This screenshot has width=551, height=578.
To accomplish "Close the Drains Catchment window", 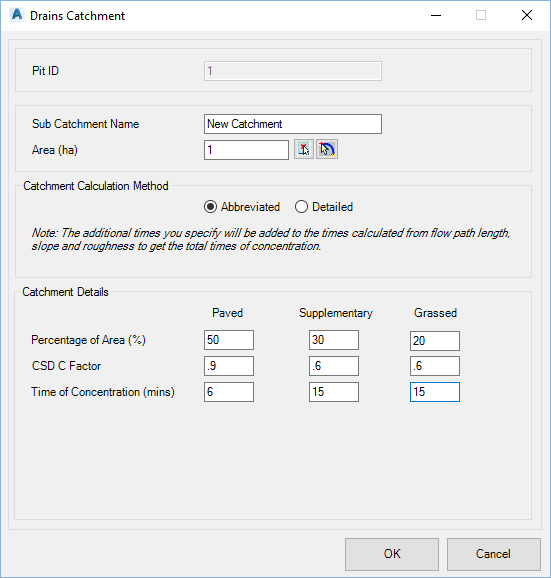I will 527,15.
